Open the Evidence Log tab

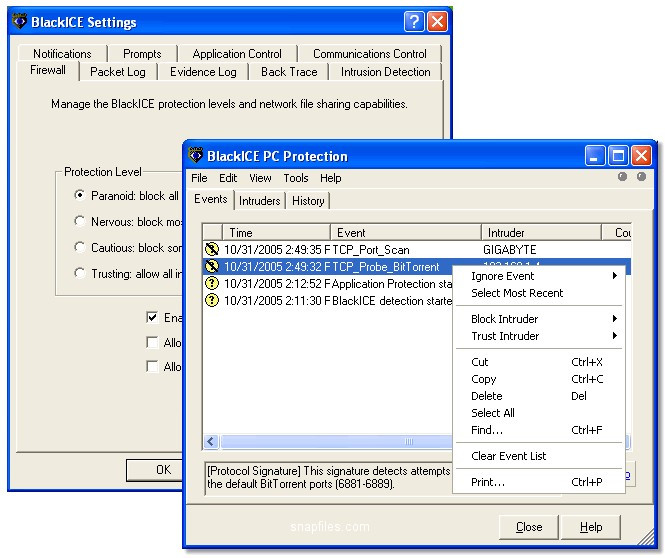(203, 72)
